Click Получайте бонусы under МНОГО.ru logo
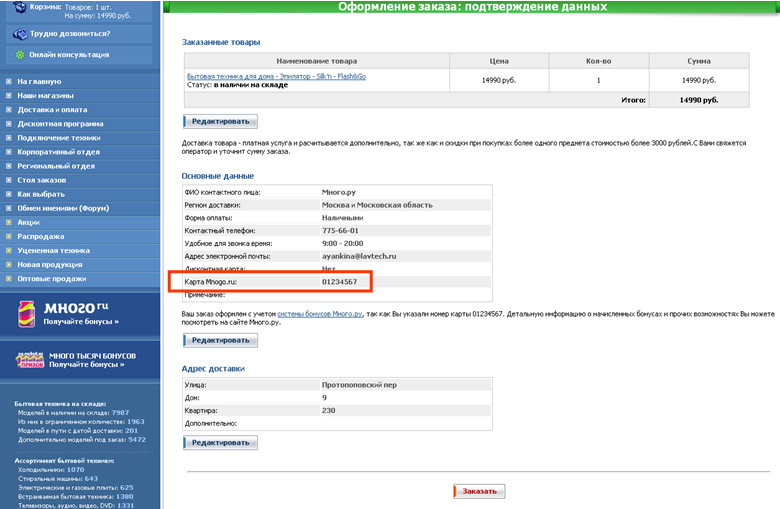This screenshot has height=509, width=780. [81, 322]
